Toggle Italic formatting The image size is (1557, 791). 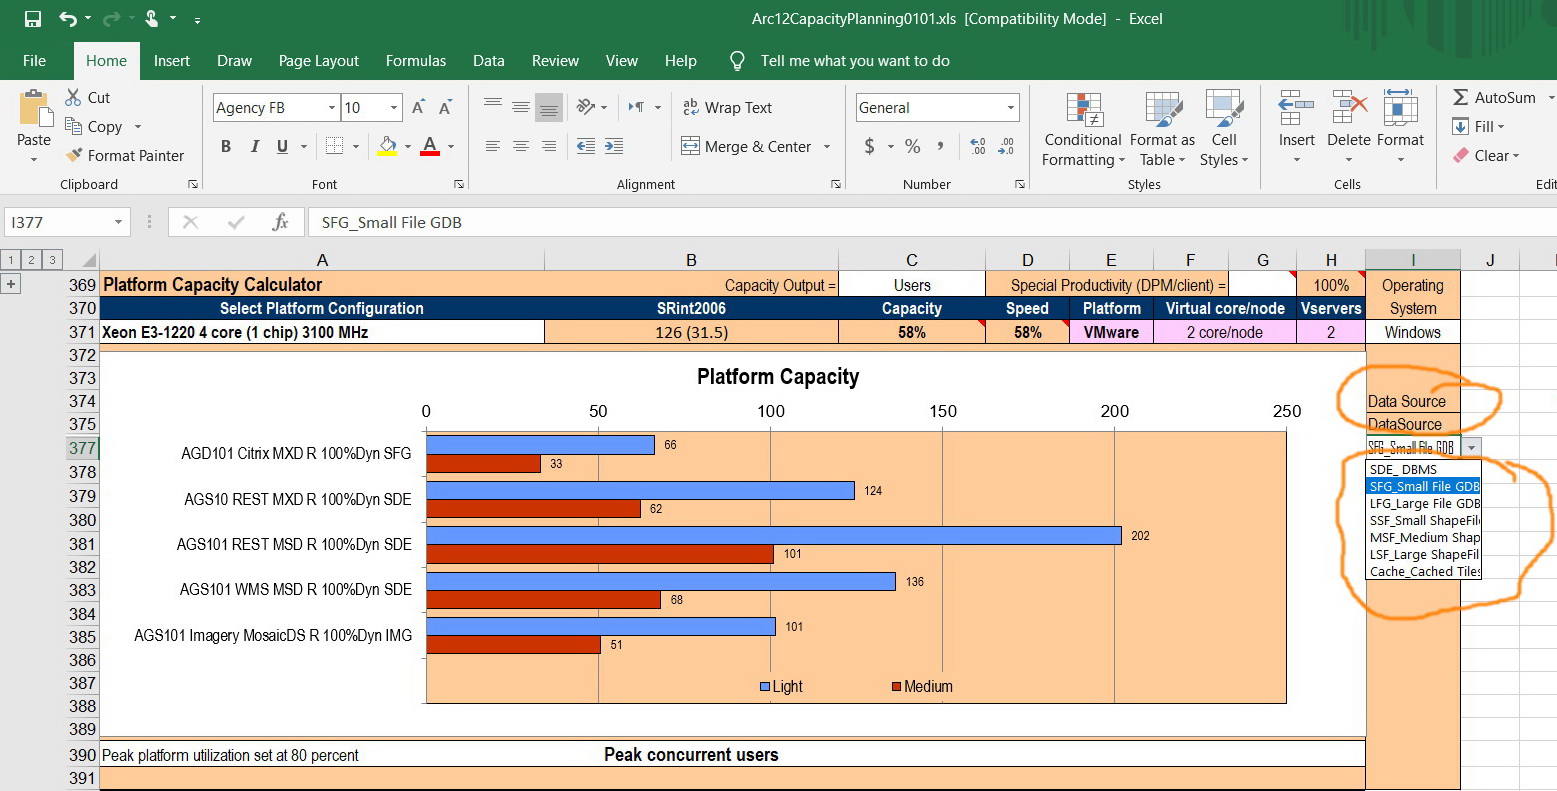coord(254,146)
